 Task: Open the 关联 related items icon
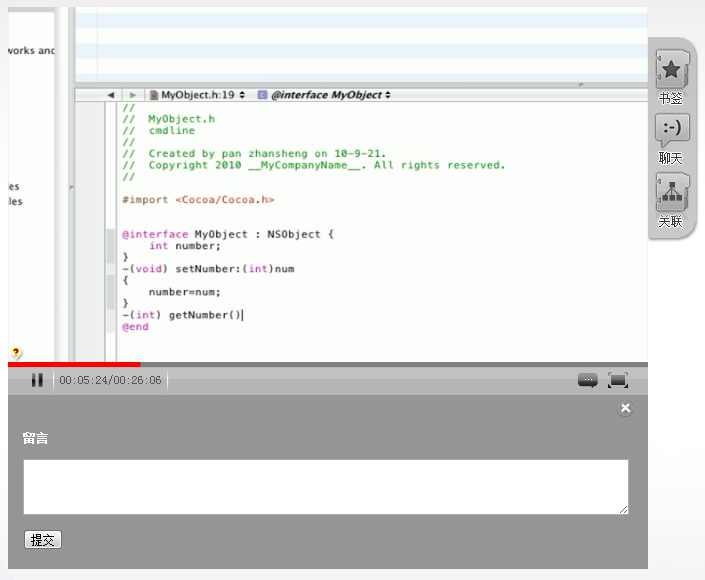click(x=671, y=192)
